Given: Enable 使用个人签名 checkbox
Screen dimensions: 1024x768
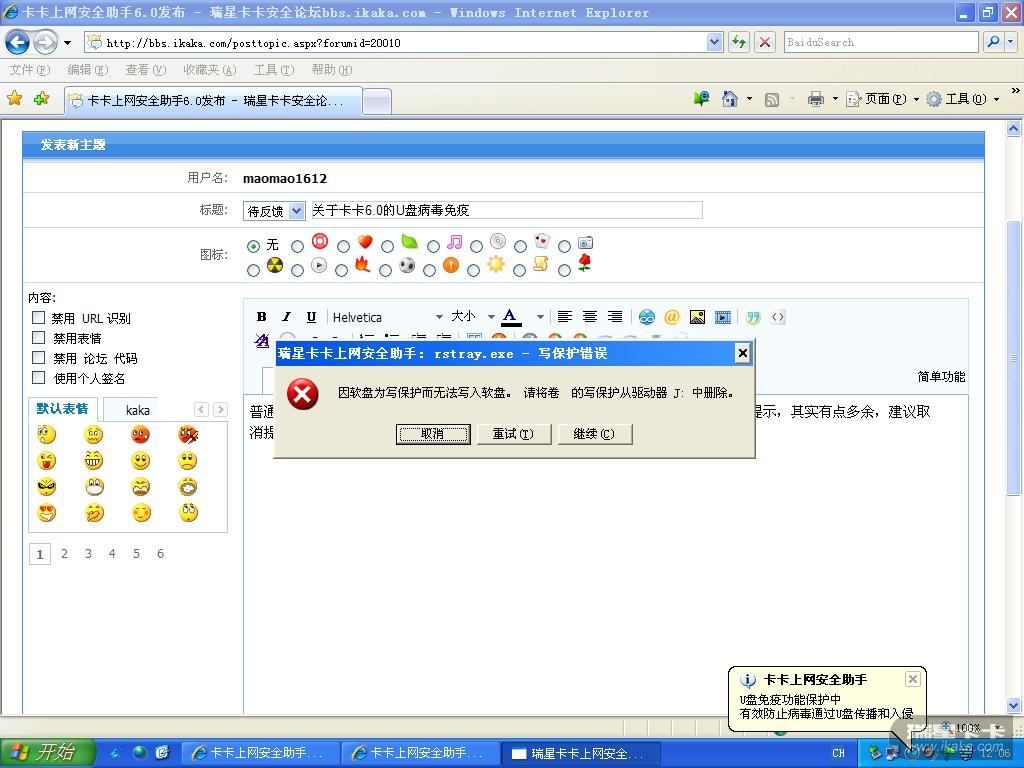Looking at the screenshot, I should pos(39,377).
